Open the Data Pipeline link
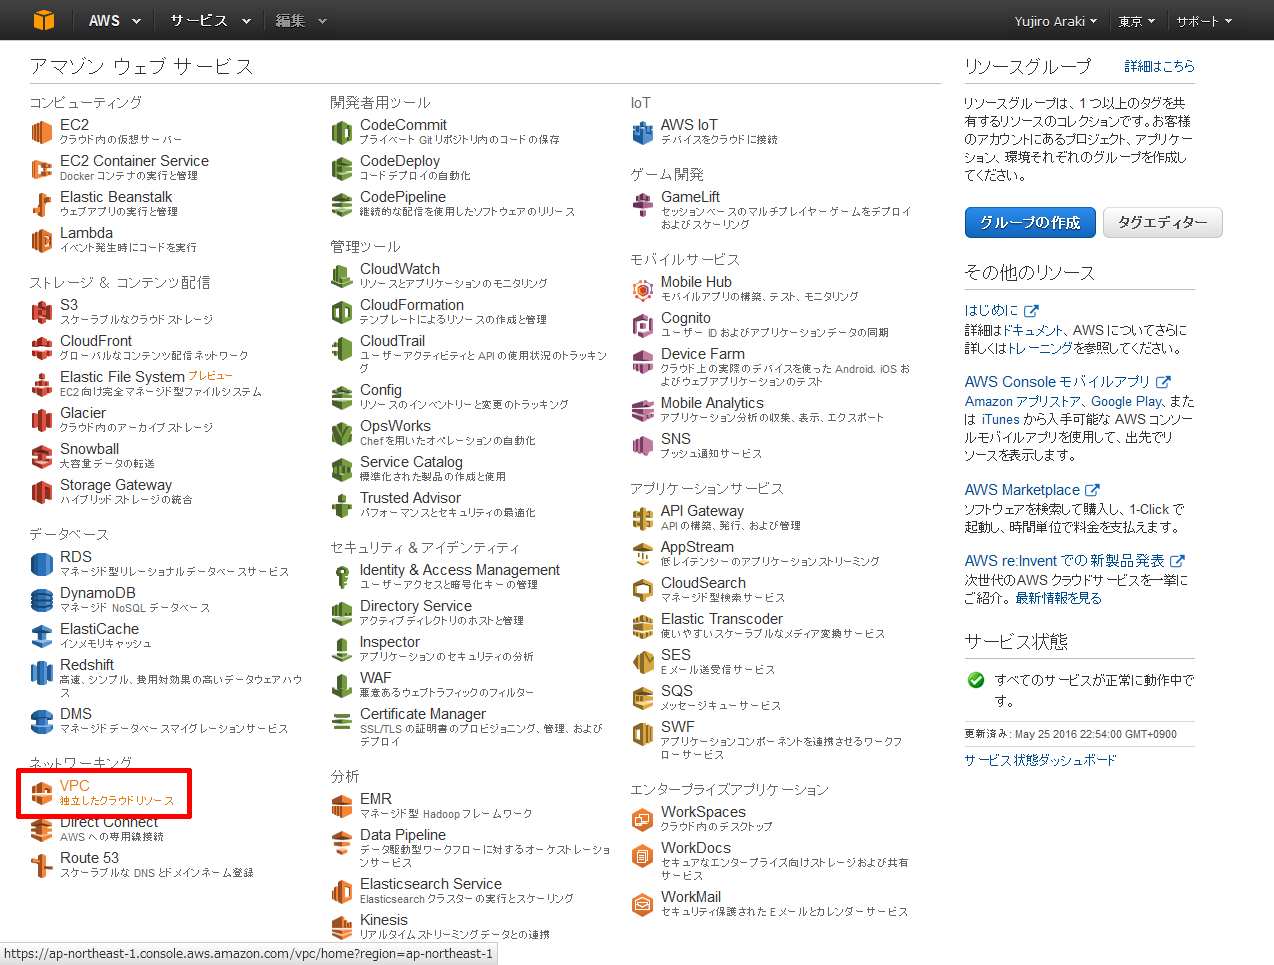 pos(403,835)
